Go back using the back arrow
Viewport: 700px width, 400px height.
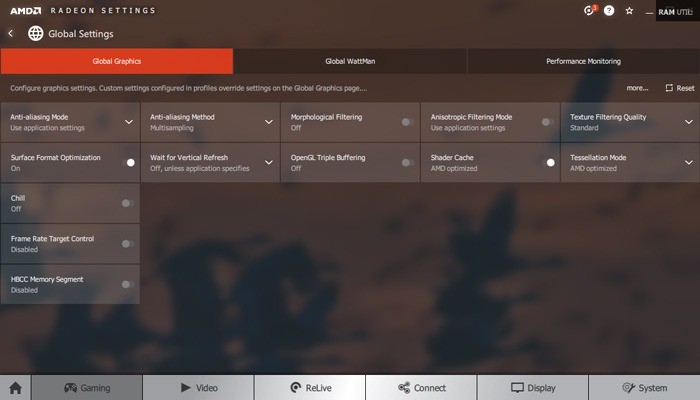click(10, 33)
